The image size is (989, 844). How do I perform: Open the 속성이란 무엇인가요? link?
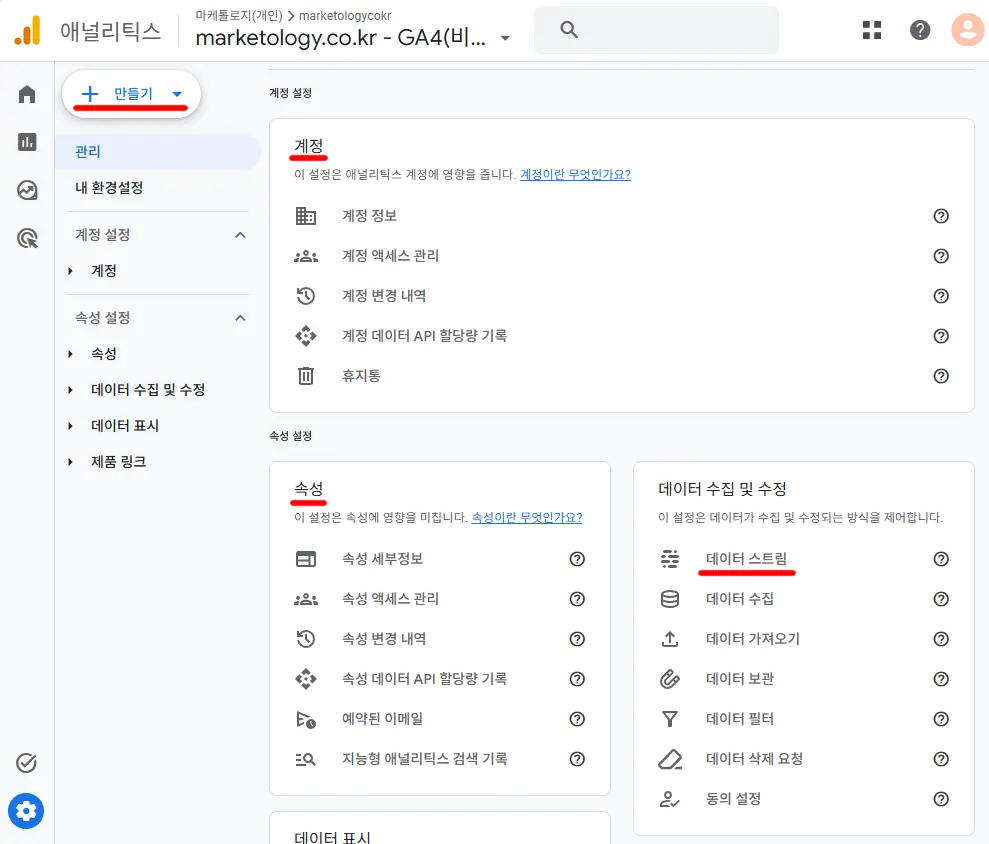pyautogui.click(x=527, y=518)
